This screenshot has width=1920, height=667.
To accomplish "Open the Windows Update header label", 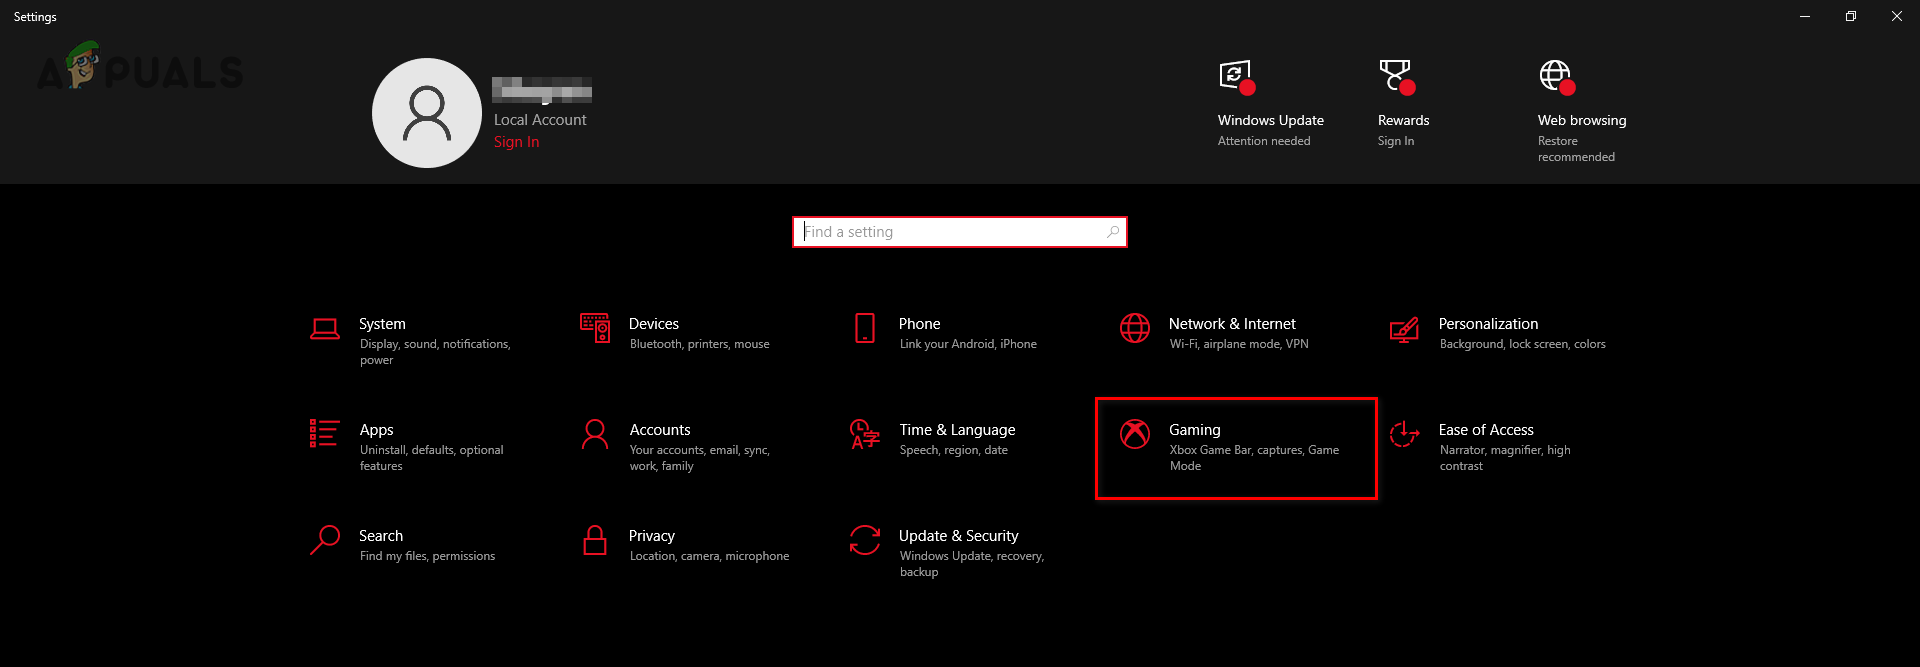I will pyautogui.click(x=1271, y=120).
